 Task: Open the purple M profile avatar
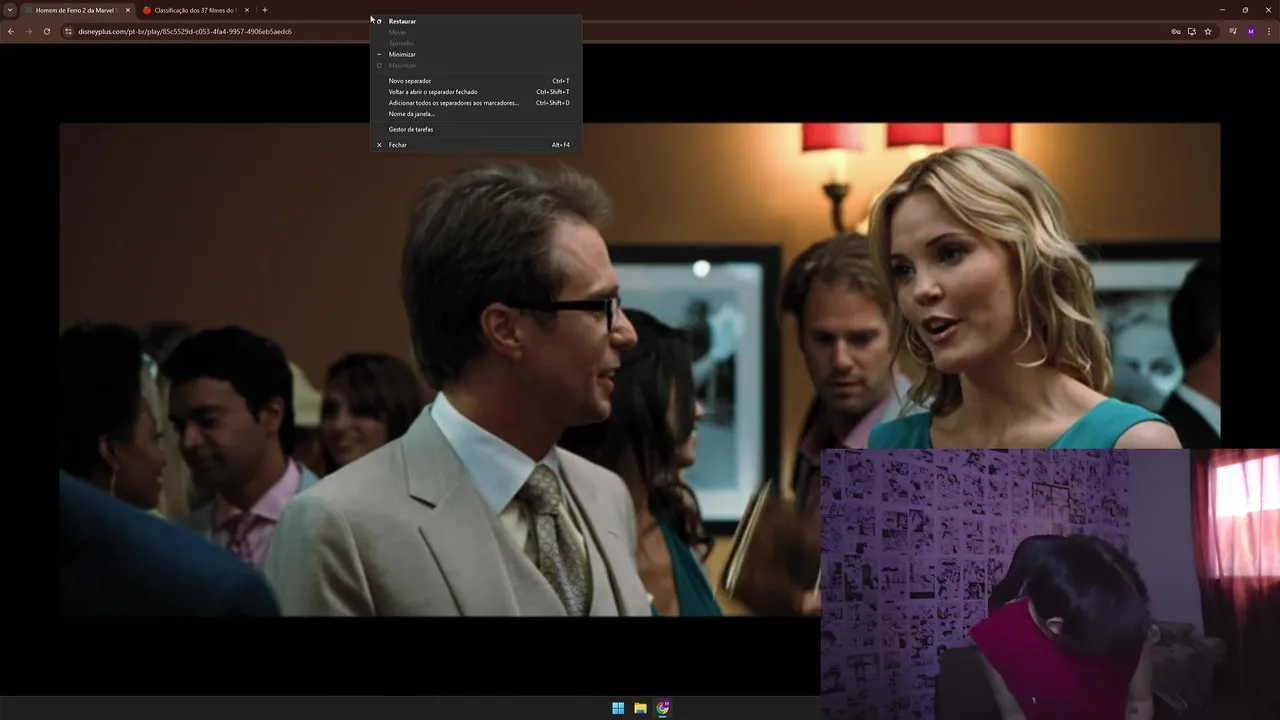click(x=1251, y=31)
